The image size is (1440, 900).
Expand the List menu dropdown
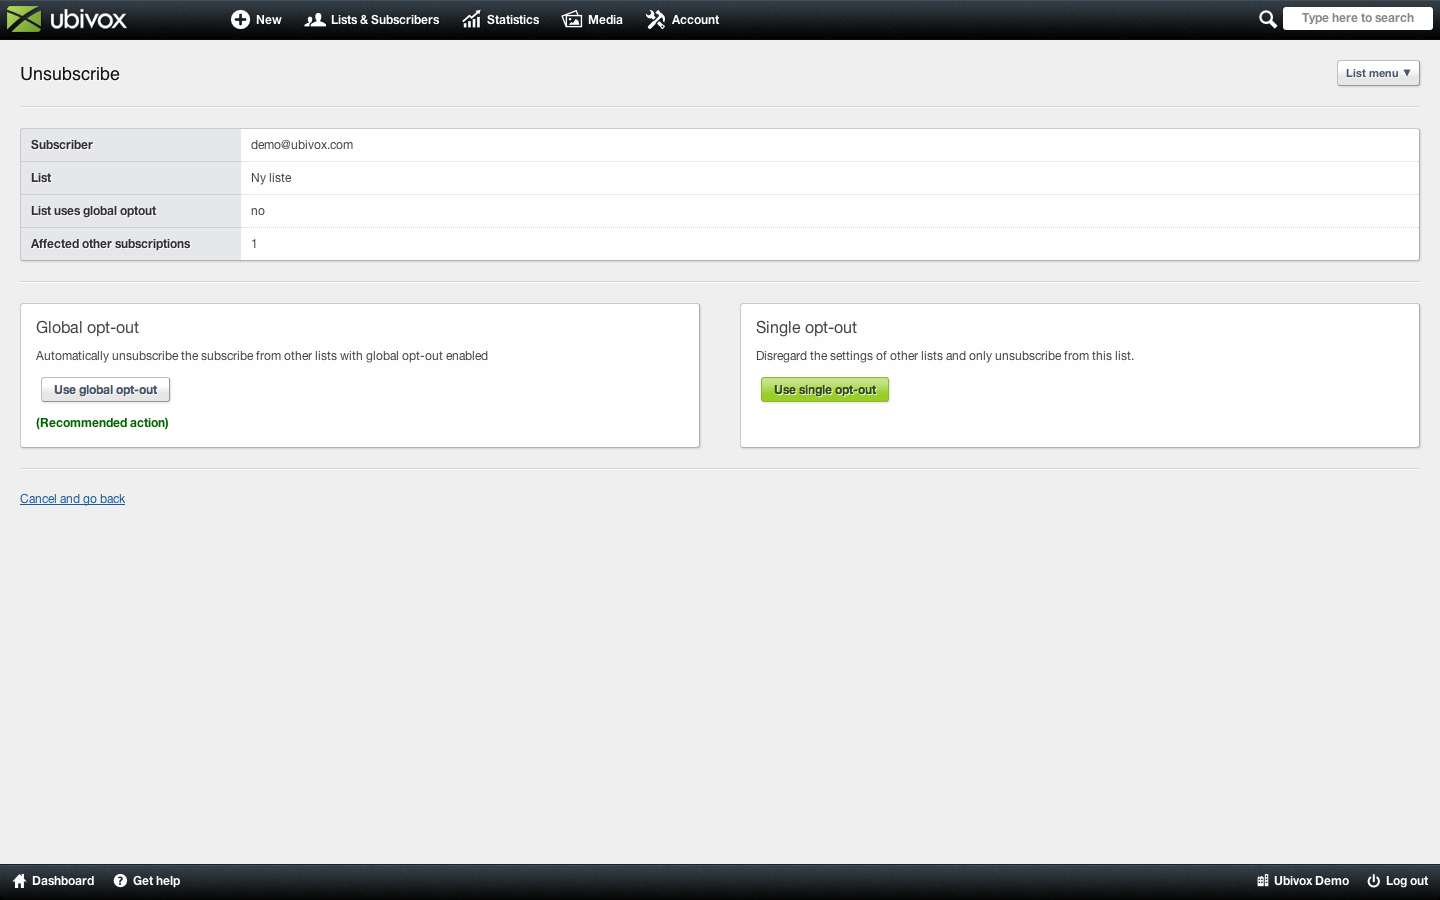point(1378,73)
